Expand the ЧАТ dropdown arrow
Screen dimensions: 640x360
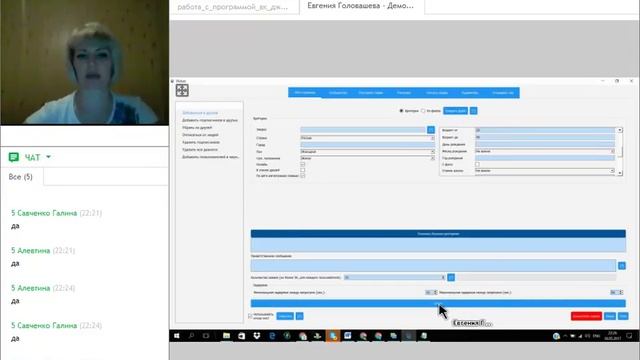click(48, 157)
